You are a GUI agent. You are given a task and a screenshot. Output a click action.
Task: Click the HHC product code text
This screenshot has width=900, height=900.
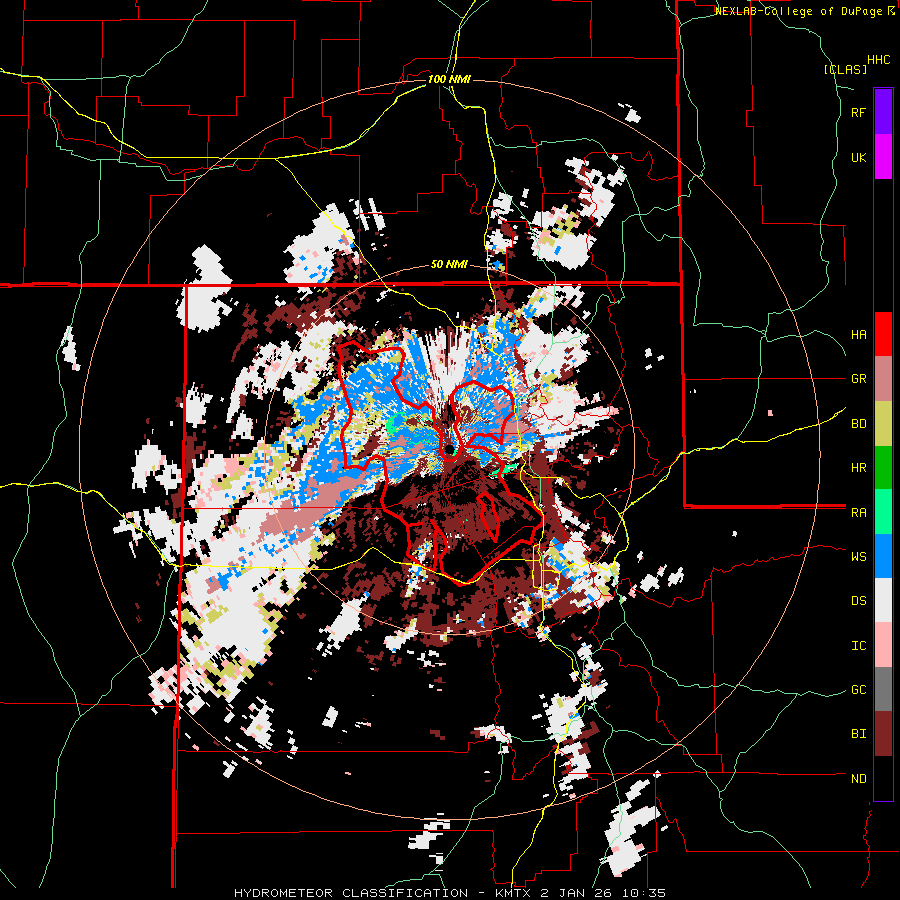point(878,60)
